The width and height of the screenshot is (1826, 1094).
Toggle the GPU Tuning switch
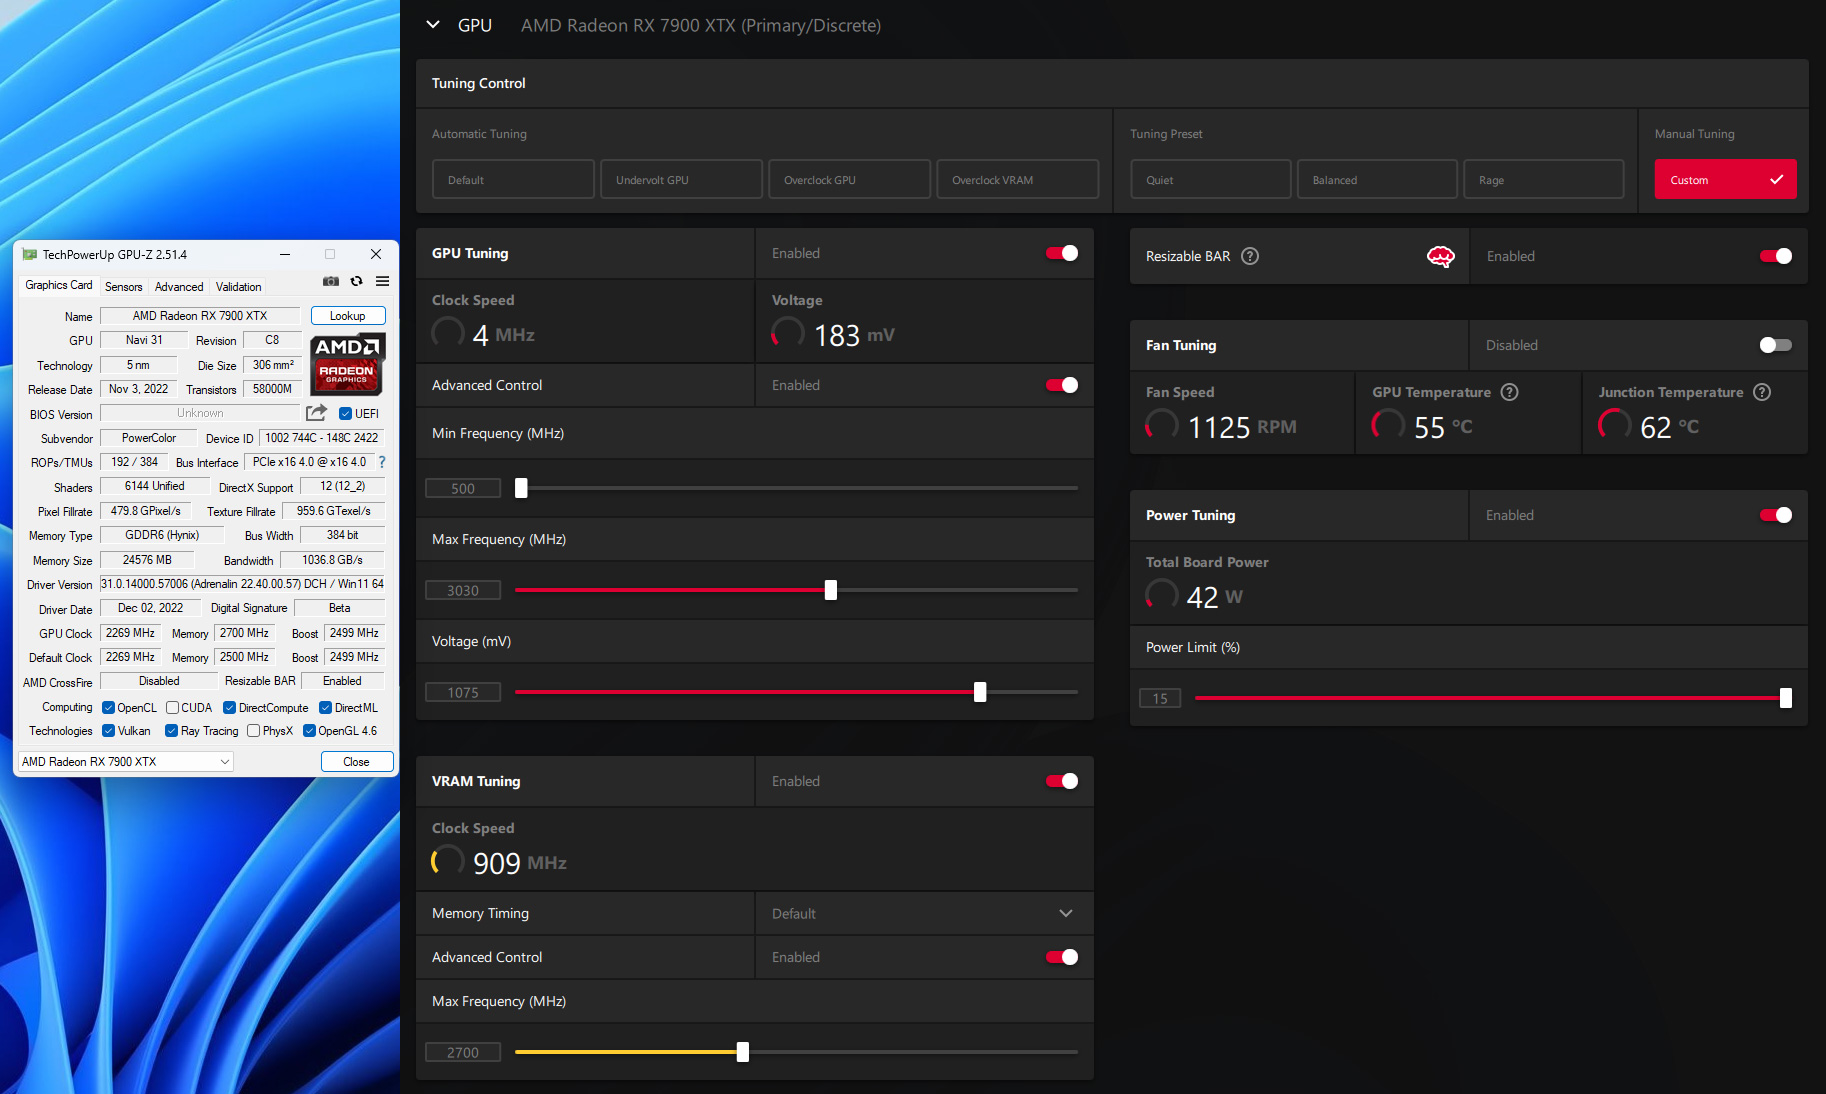click(x=1062, y=253)
